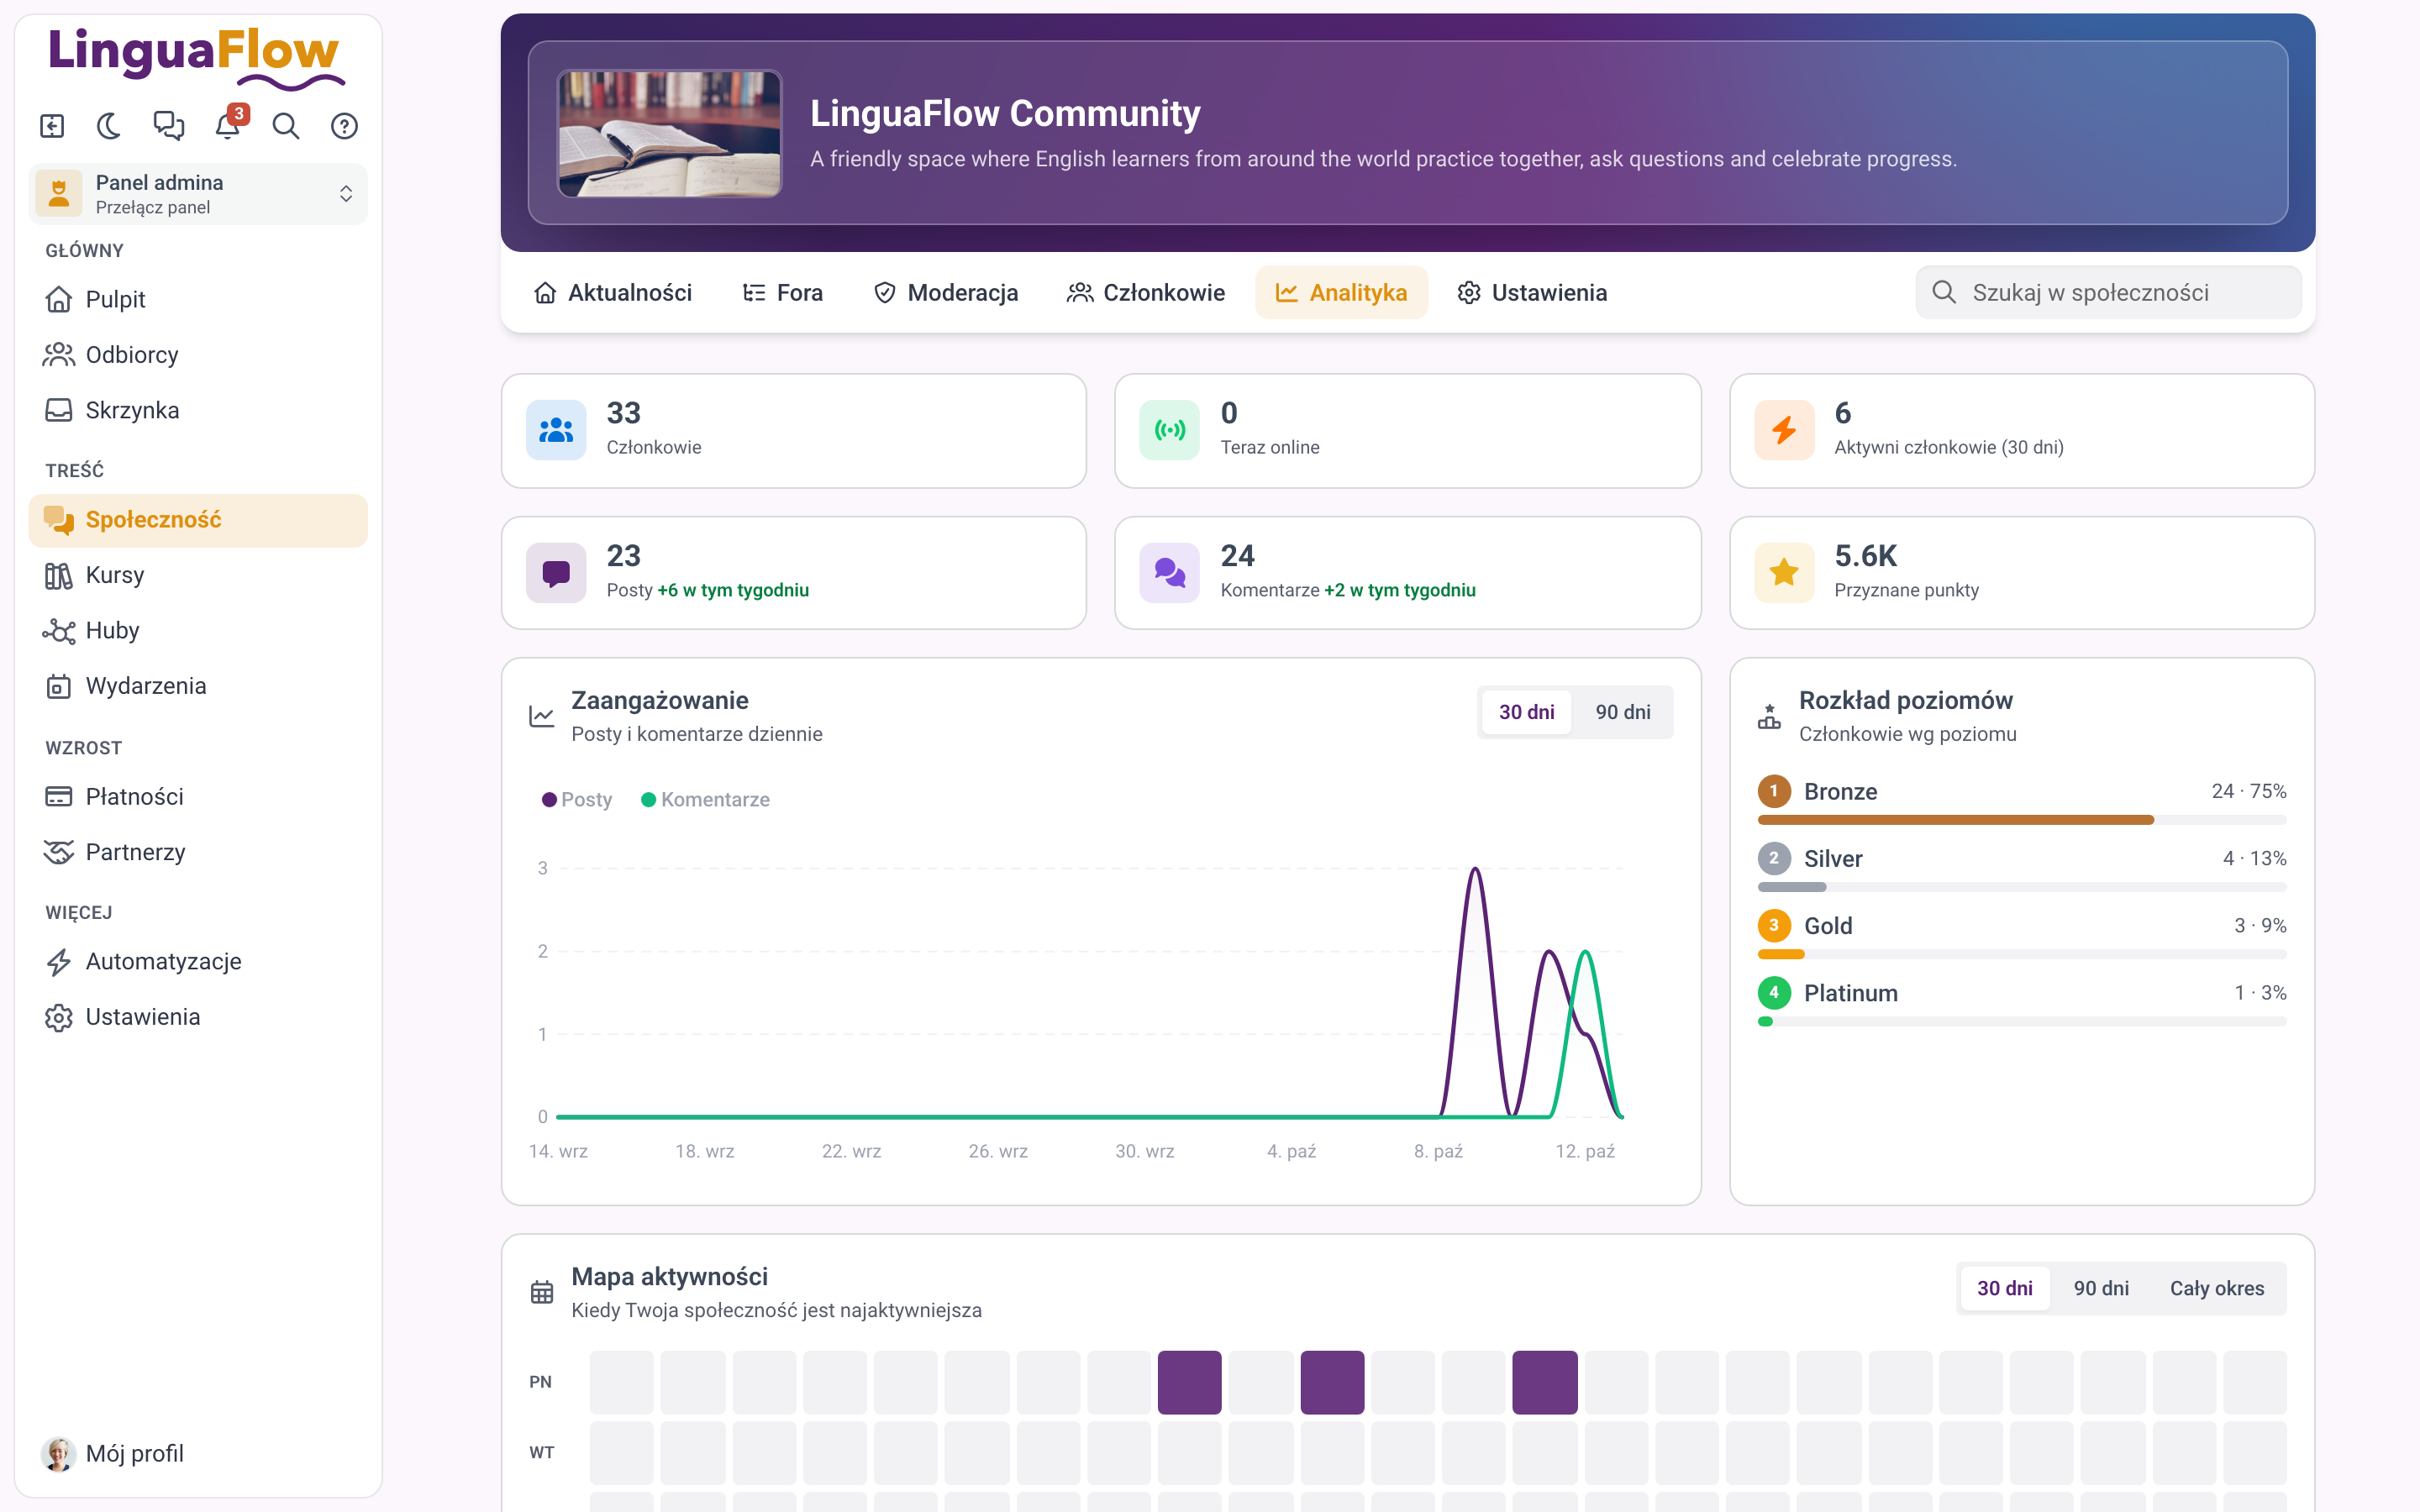
Task: Open Kursy section
Action: 198,575
